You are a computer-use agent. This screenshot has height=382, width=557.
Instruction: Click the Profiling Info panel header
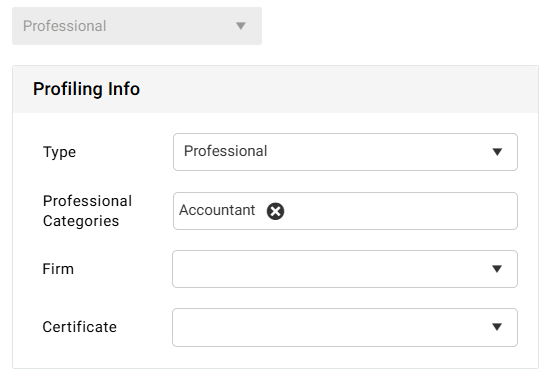click(275, 89)
